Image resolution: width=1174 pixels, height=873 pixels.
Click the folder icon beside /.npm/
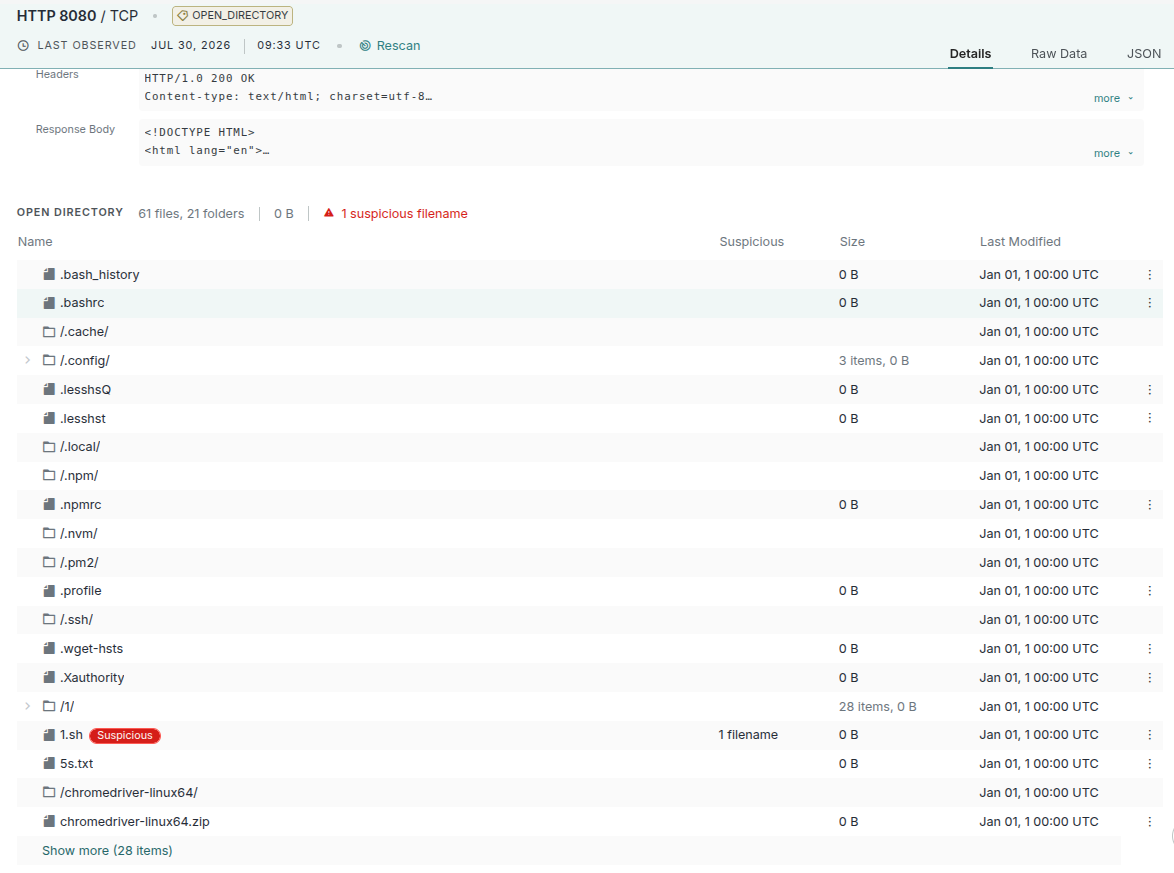pos(49,475)
